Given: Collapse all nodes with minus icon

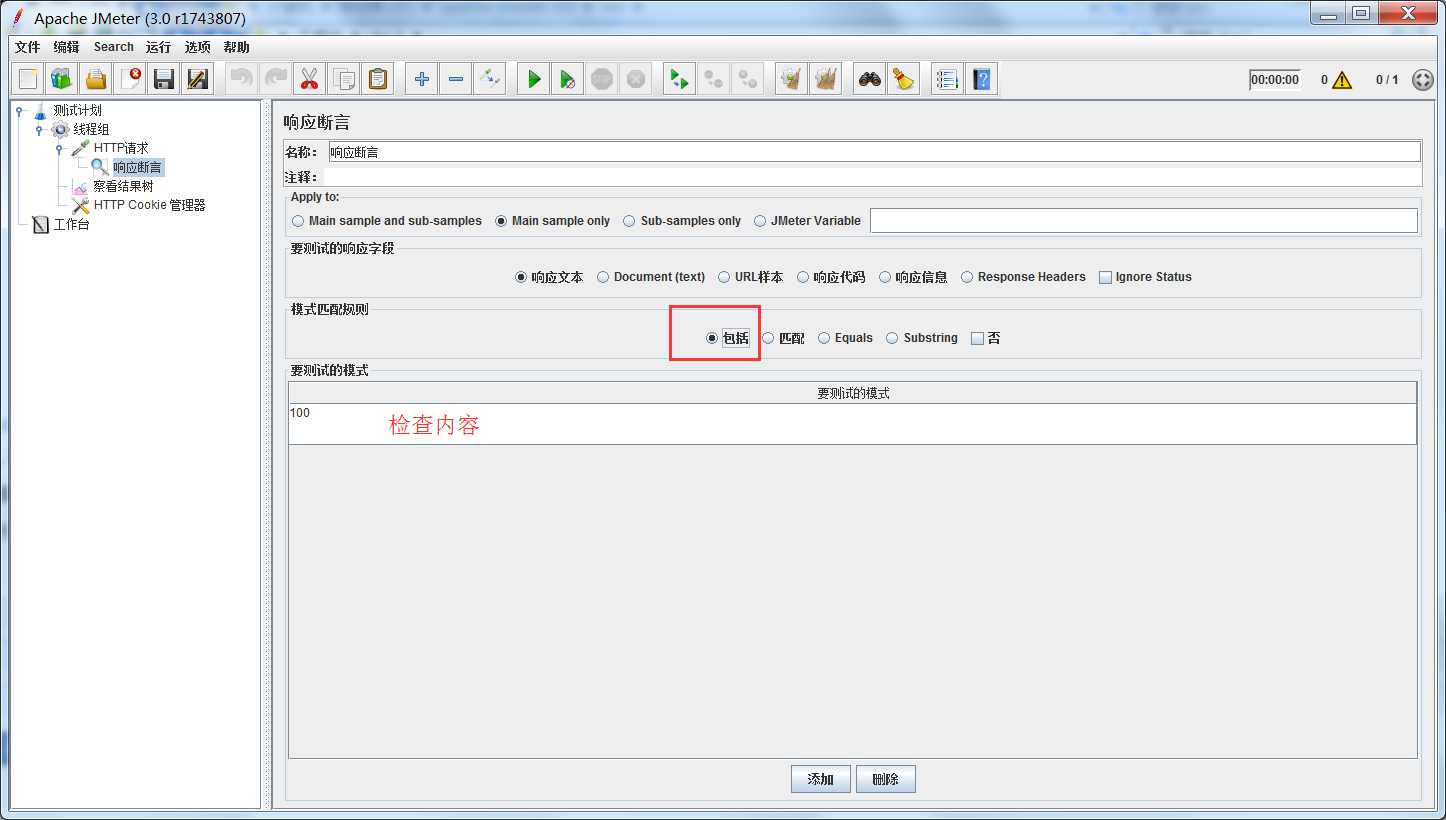Looking at the screenshot, I should point(456,79).
